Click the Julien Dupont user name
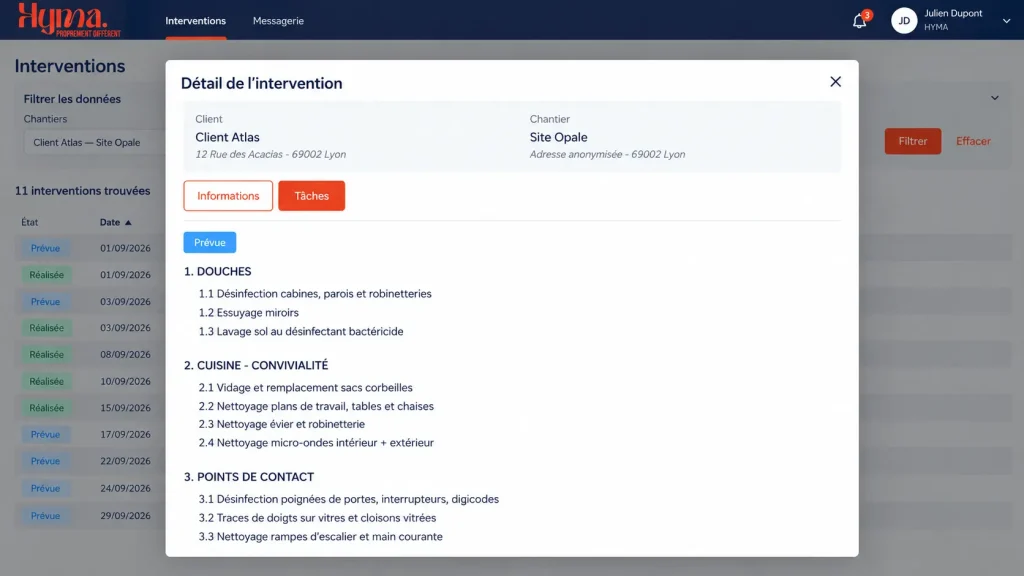 point(953,14)
